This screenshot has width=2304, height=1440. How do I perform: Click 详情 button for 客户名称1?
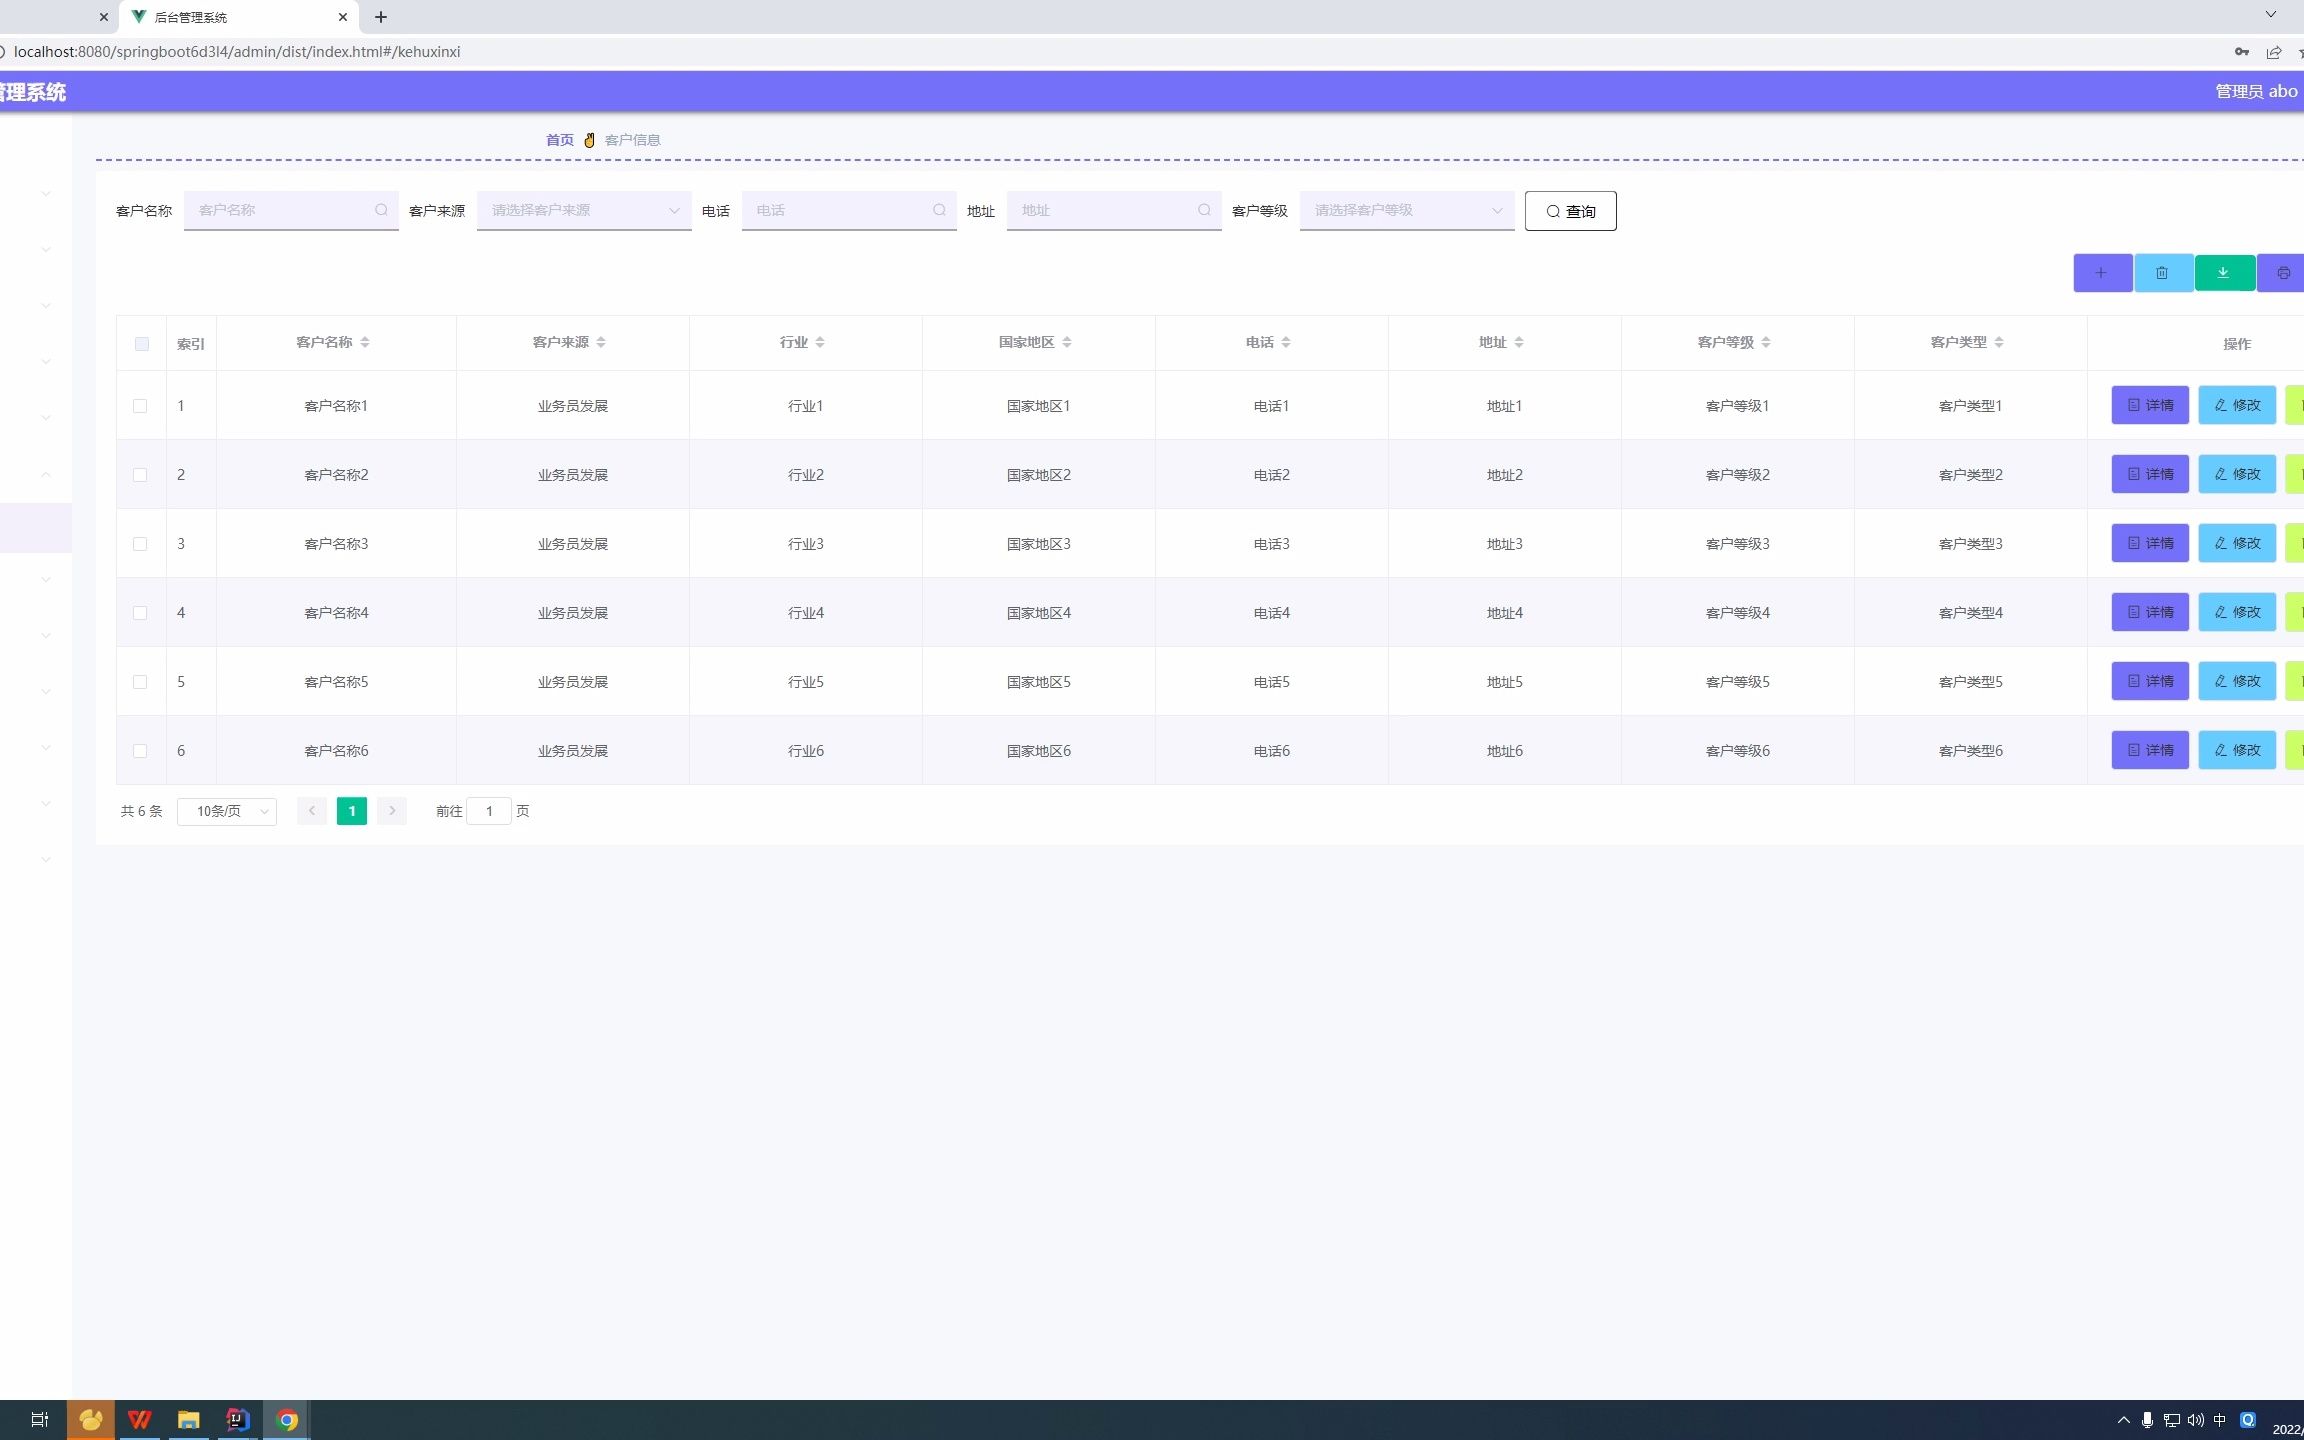[x=2148, y=405]
